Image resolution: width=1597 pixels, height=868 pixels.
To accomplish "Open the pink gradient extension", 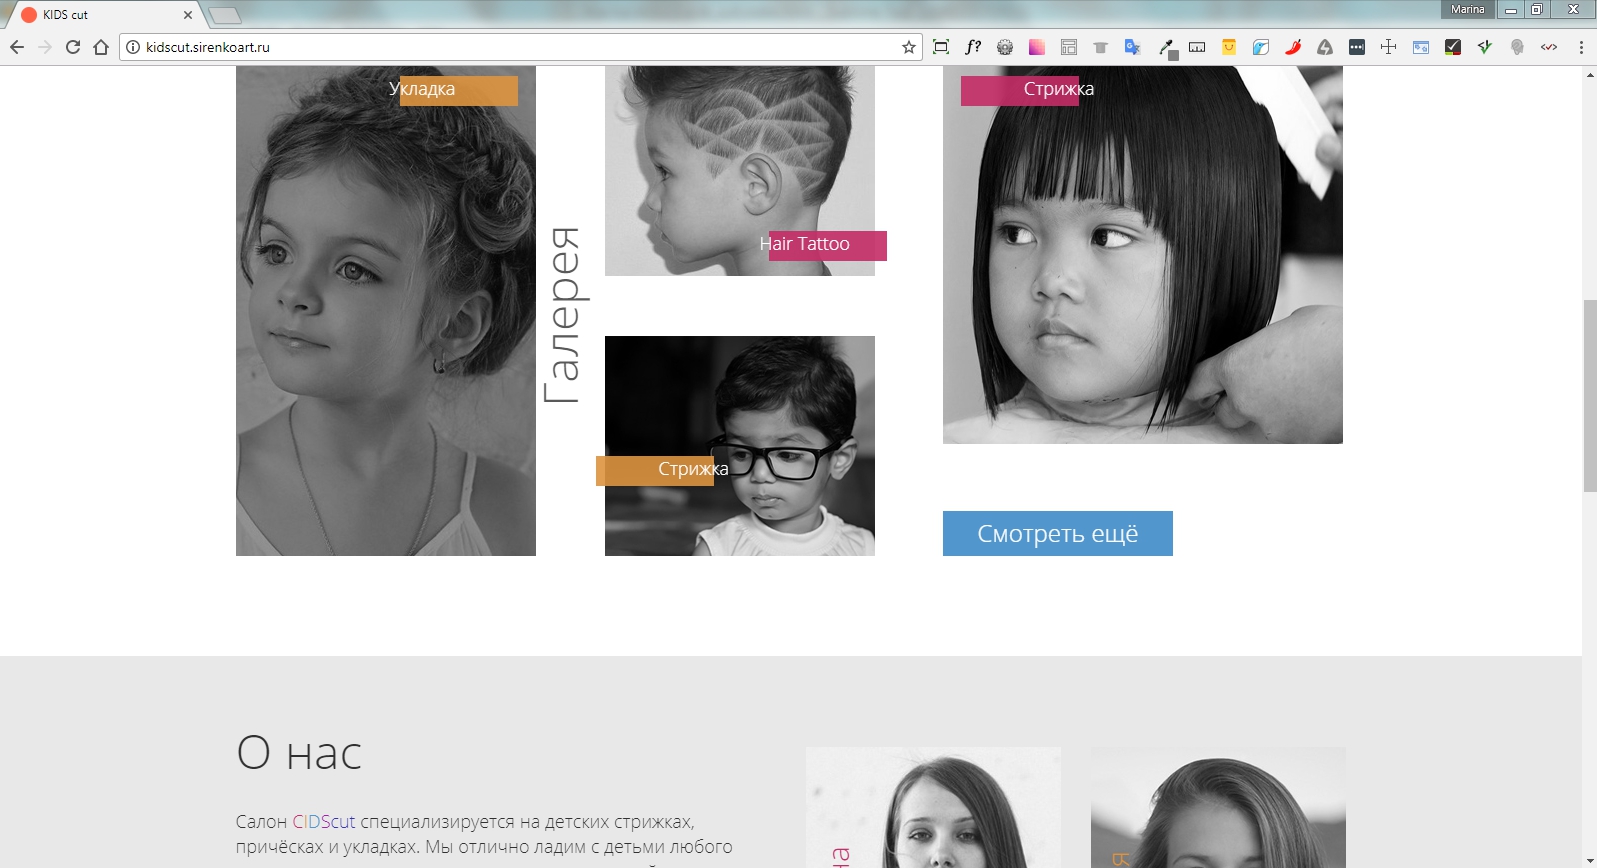I will pyautogui.click(x=1037, y=47).
